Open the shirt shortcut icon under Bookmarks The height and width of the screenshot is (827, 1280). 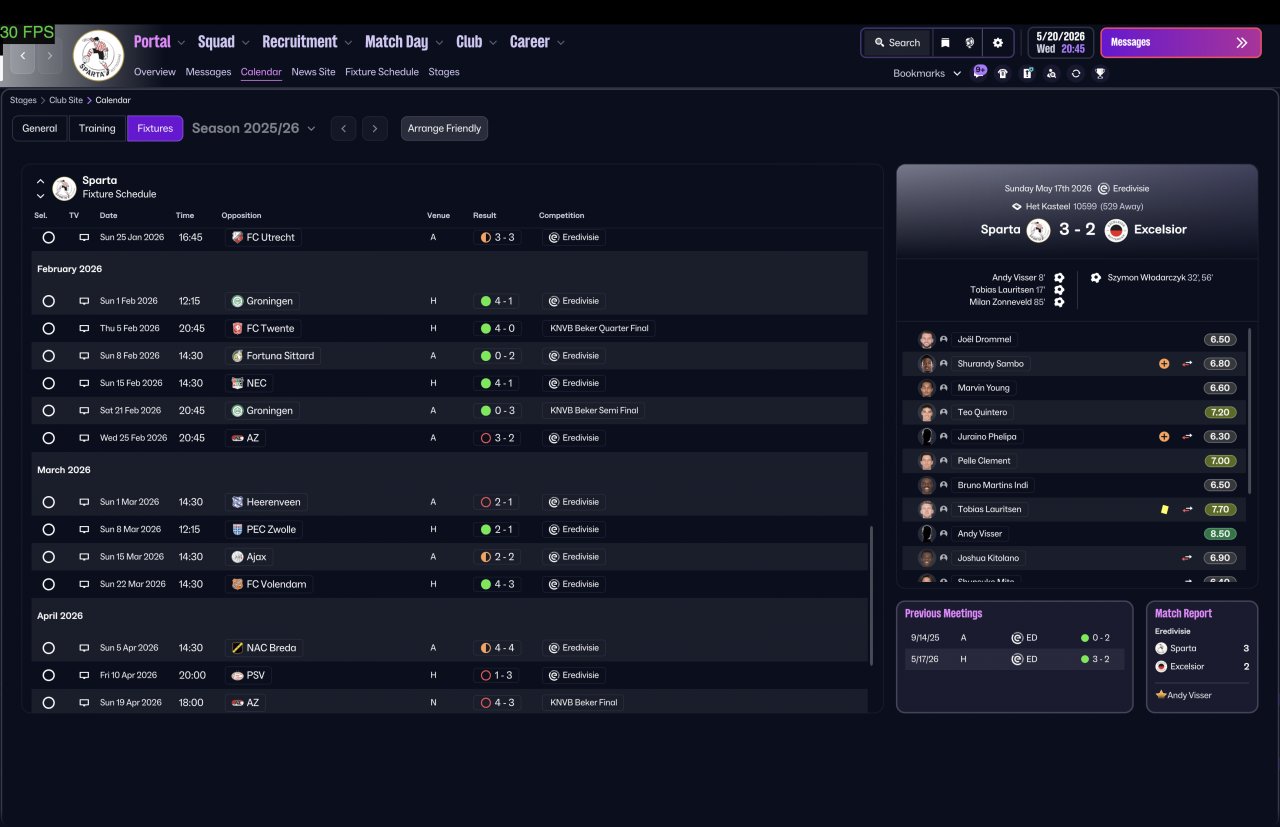(x=1003, y=73)
